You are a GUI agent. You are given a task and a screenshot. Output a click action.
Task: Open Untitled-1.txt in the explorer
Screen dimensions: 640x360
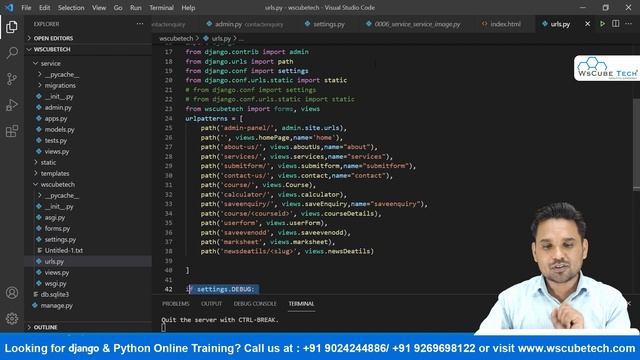pos(88,250)
